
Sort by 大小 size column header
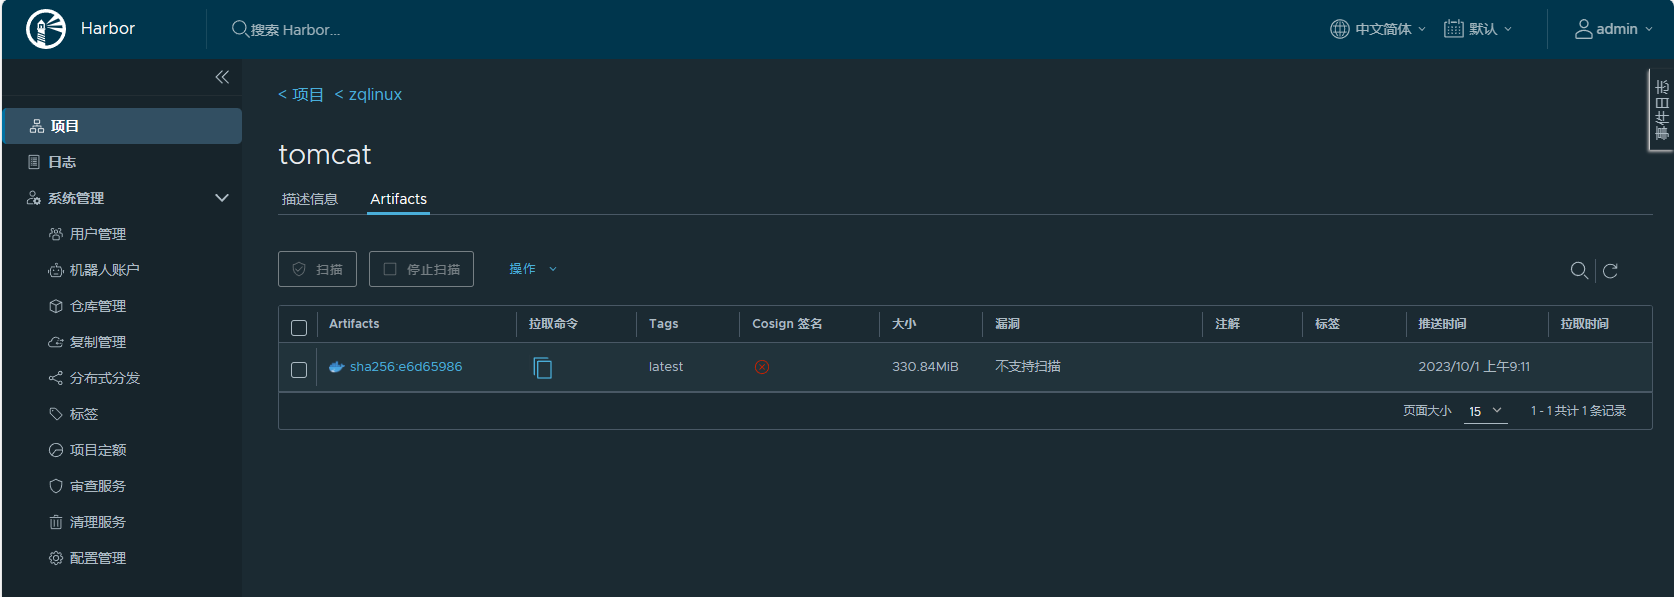tap(904, 324)
